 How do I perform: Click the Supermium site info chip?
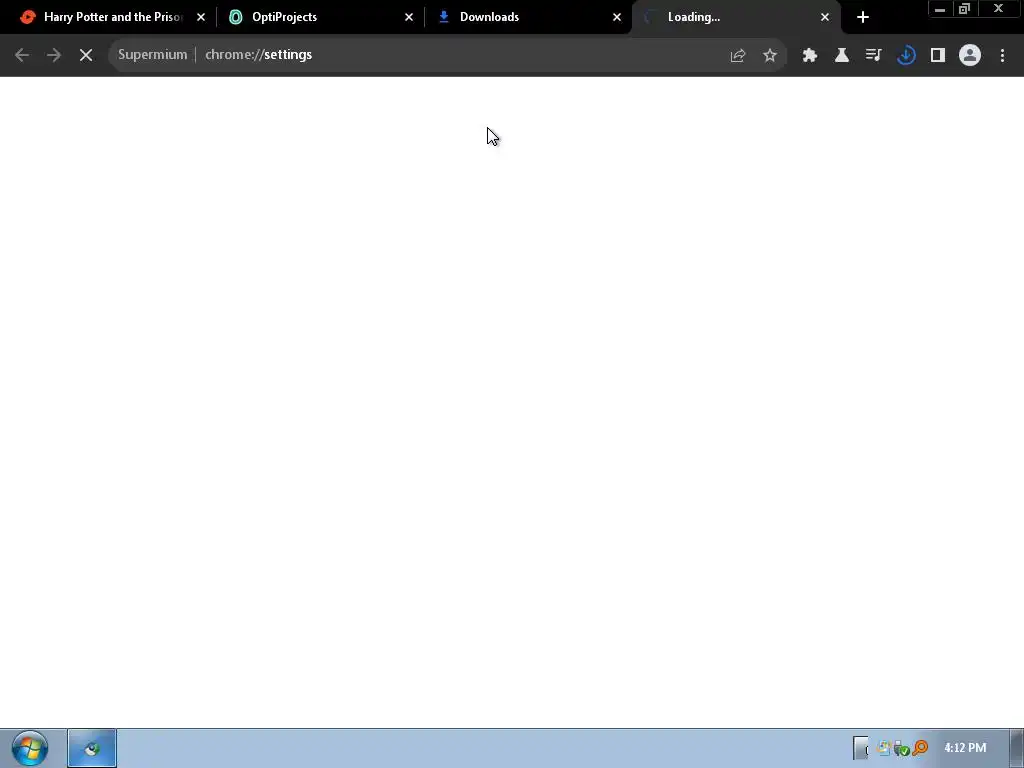152,55
